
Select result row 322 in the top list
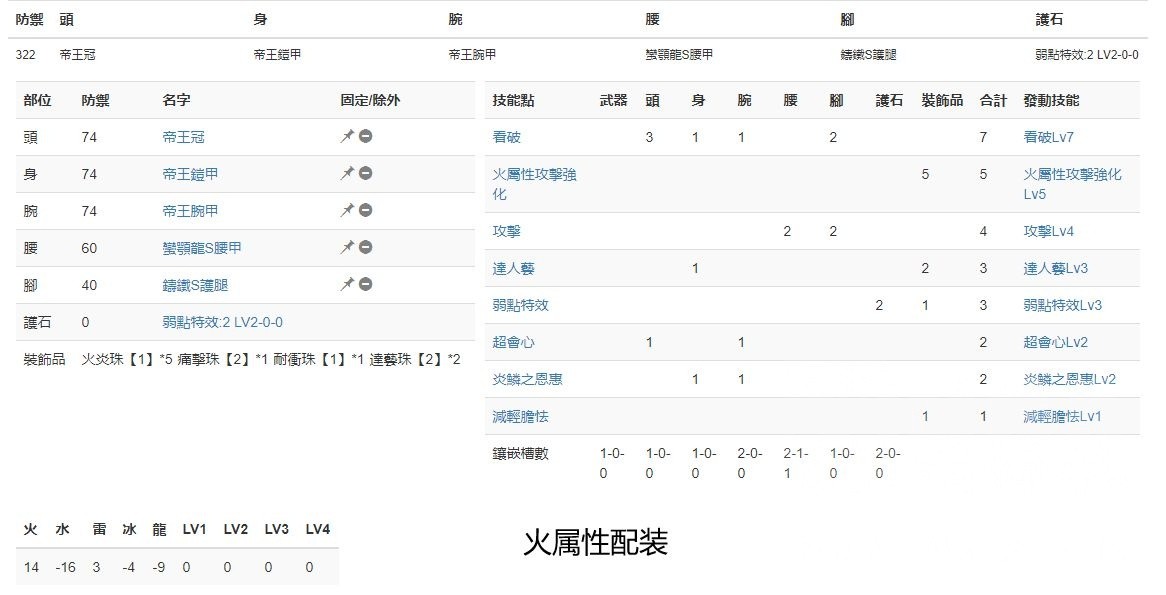tap(24, 57)
